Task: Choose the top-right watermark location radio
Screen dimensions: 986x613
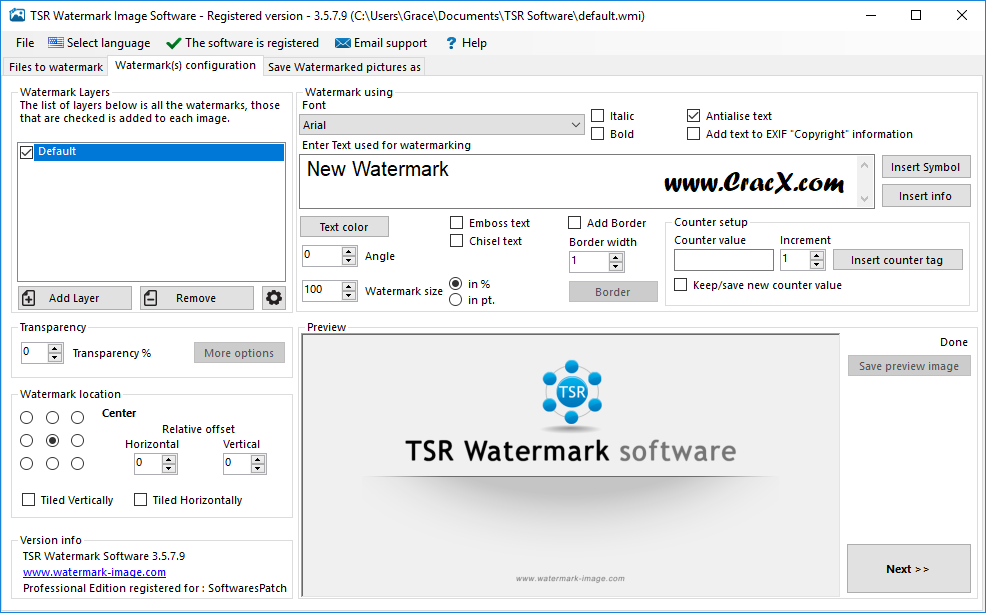Action: [x=77, y=417]
